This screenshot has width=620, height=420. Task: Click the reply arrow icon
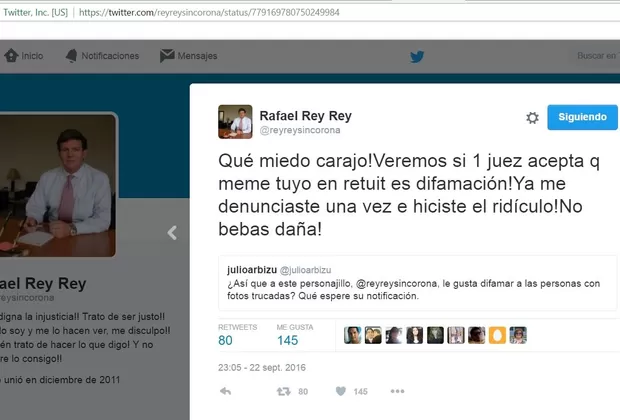pos(225,392)
